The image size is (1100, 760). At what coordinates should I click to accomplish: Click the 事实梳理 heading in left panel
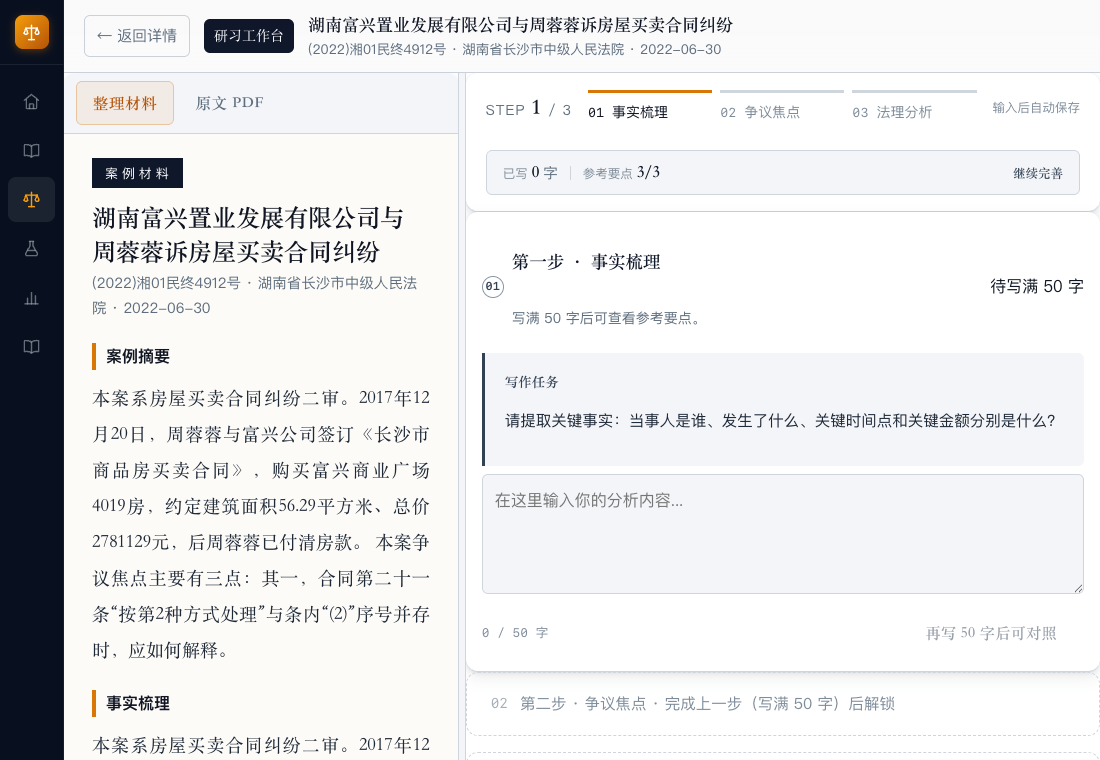coord(138,703)
